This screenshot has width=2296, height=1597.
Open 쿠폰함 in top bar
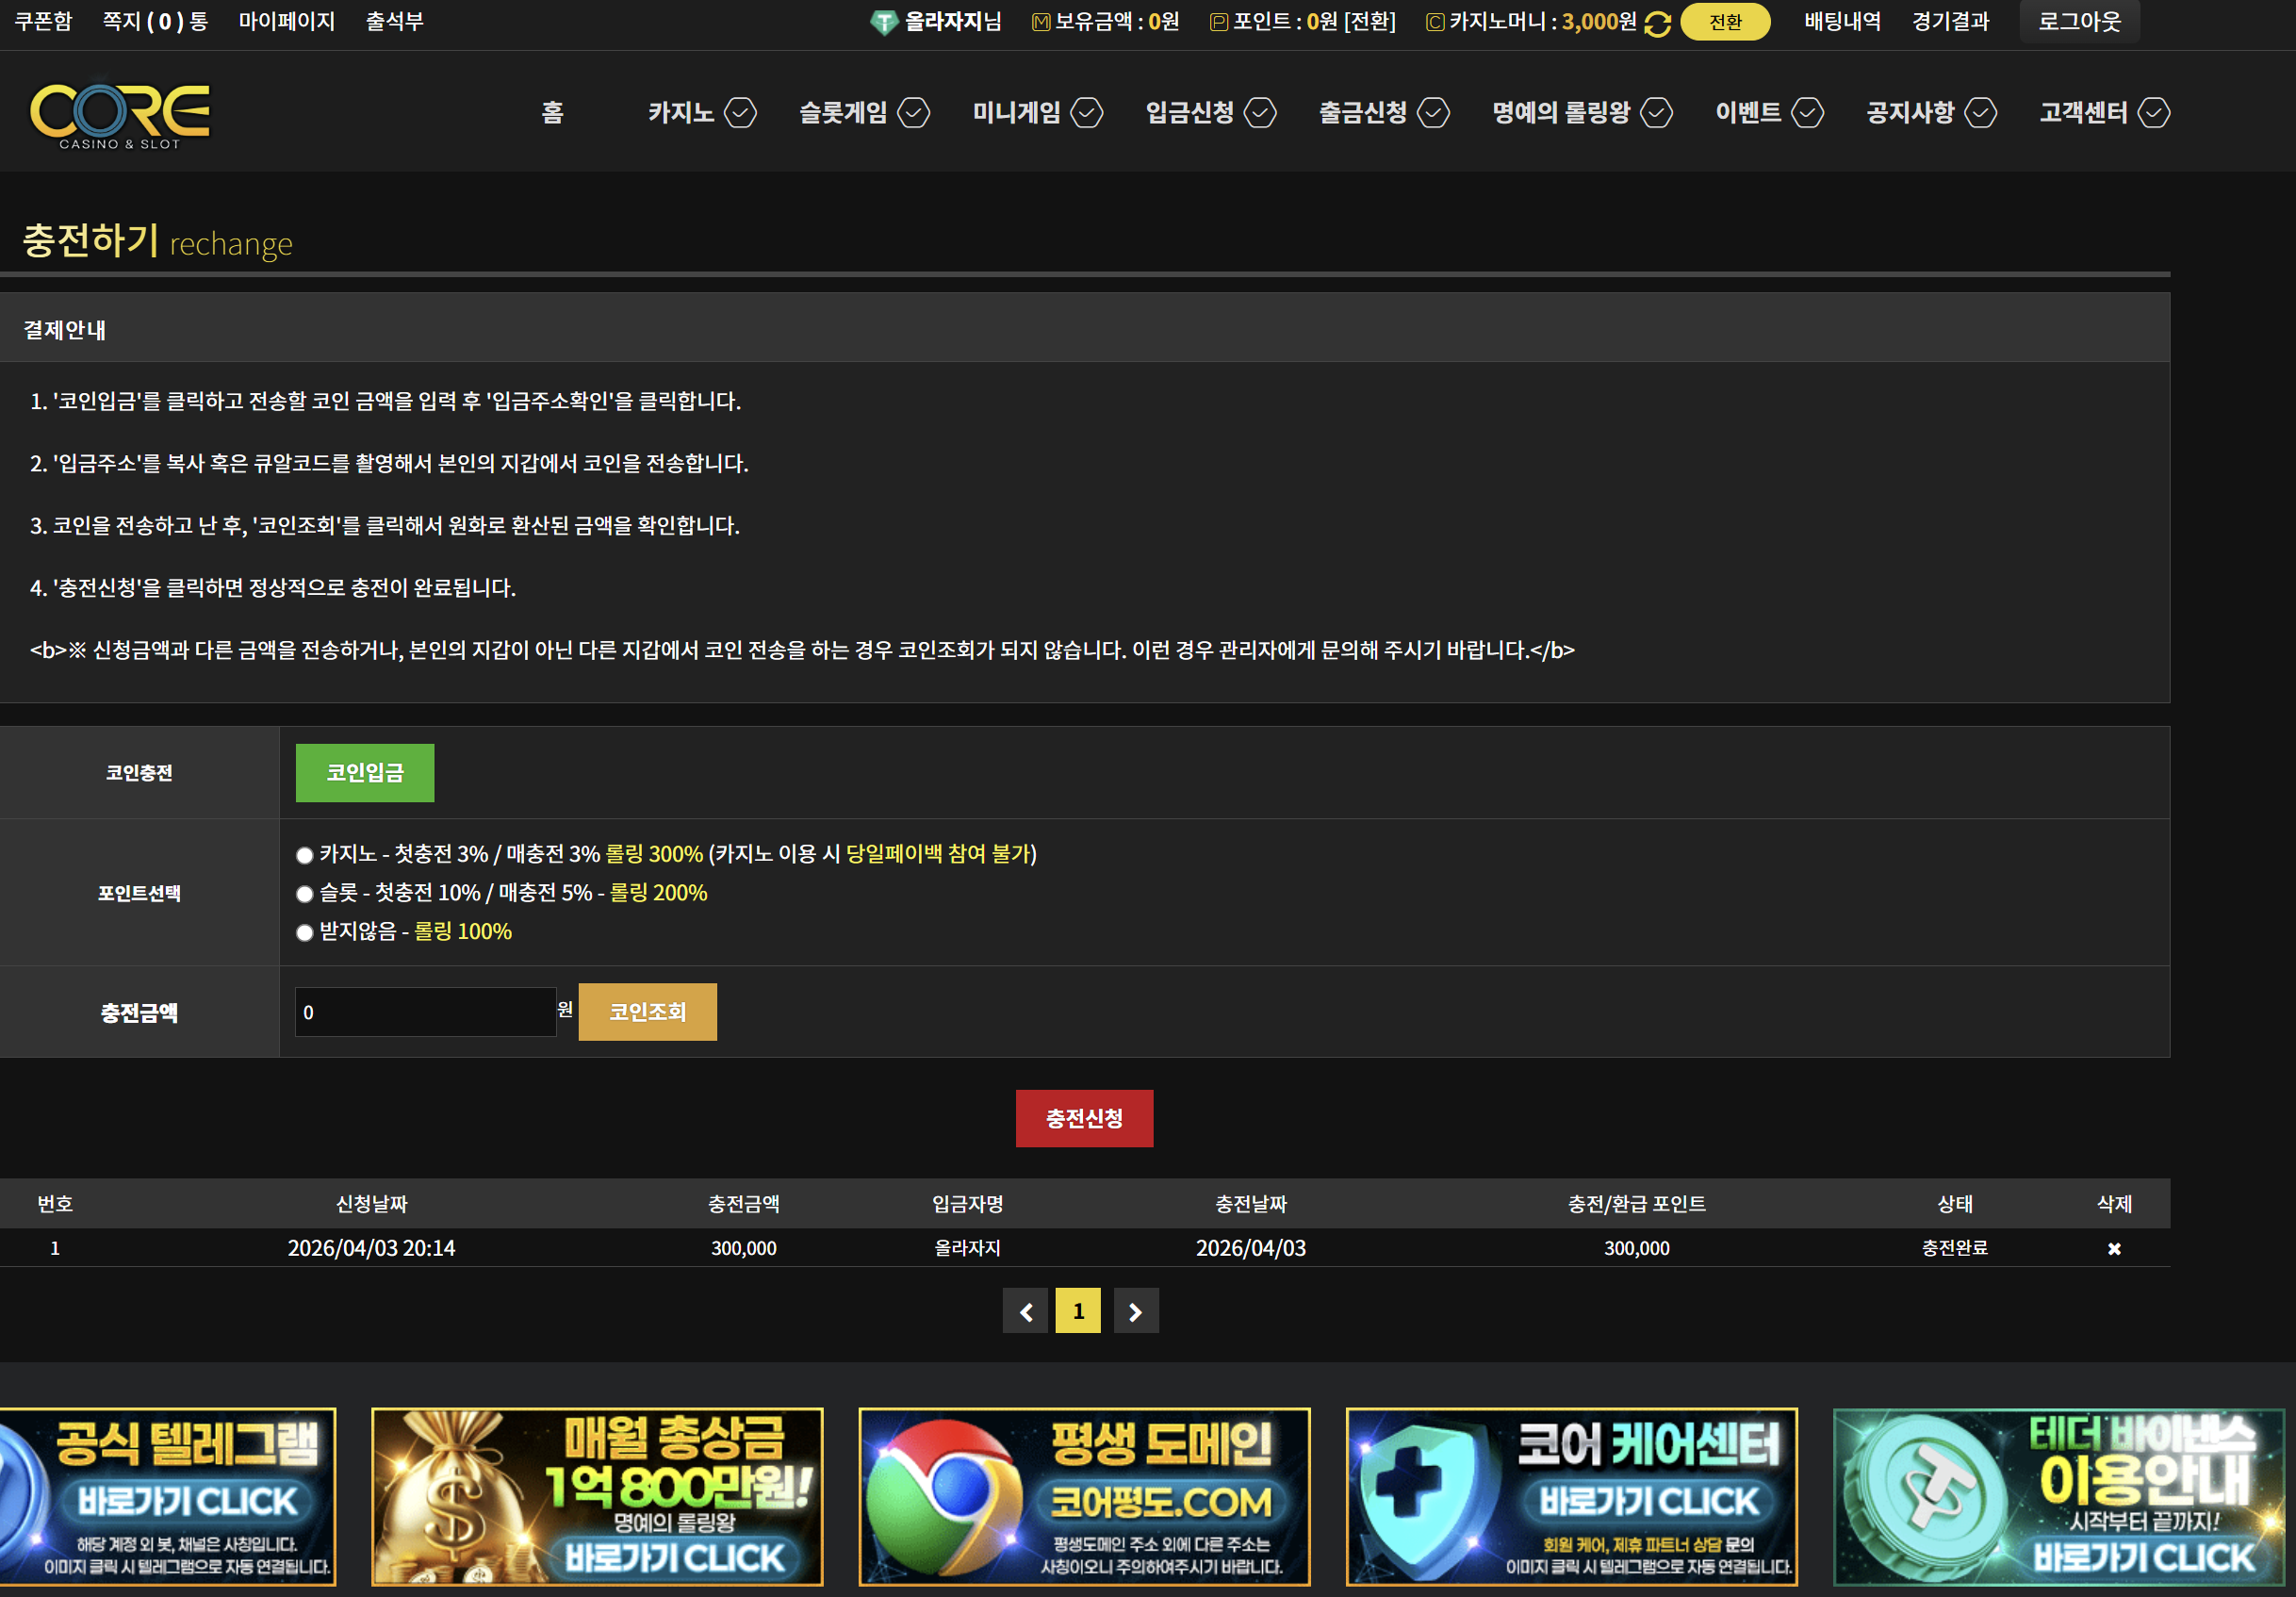(x=43, y=21)
